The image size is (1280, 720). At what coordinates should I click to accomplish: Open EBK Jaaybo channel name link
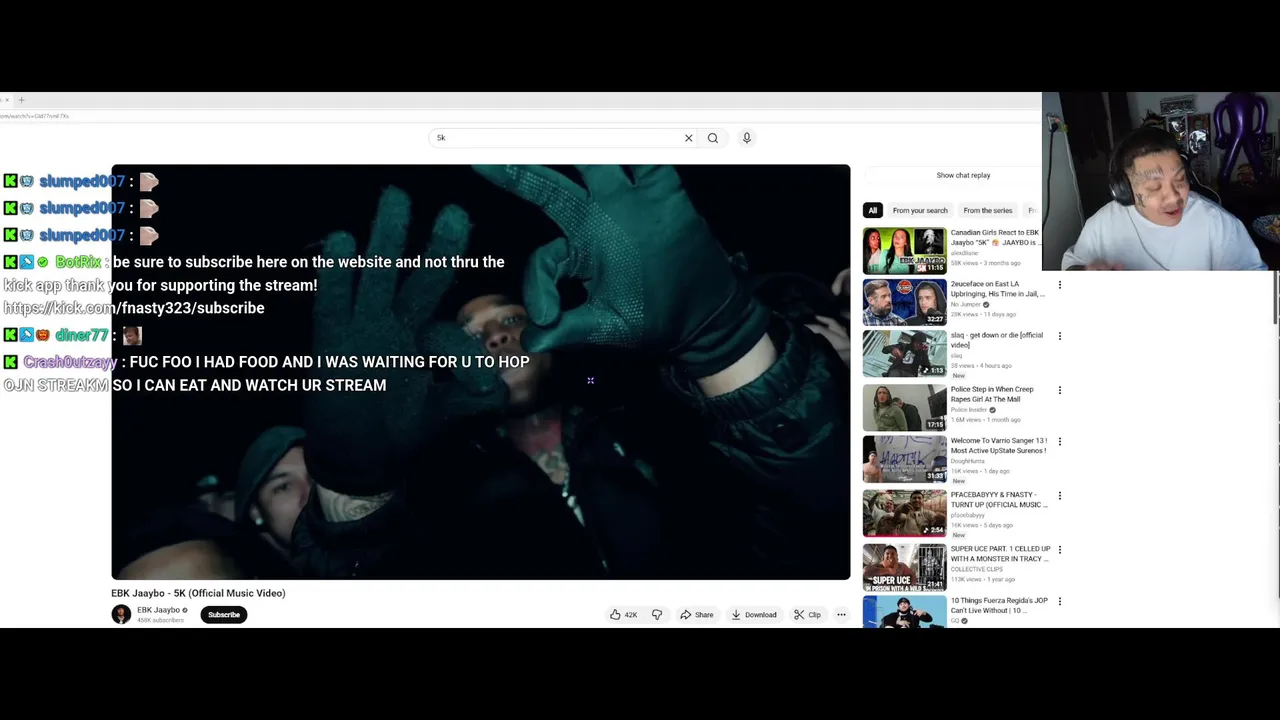point(158,610)
